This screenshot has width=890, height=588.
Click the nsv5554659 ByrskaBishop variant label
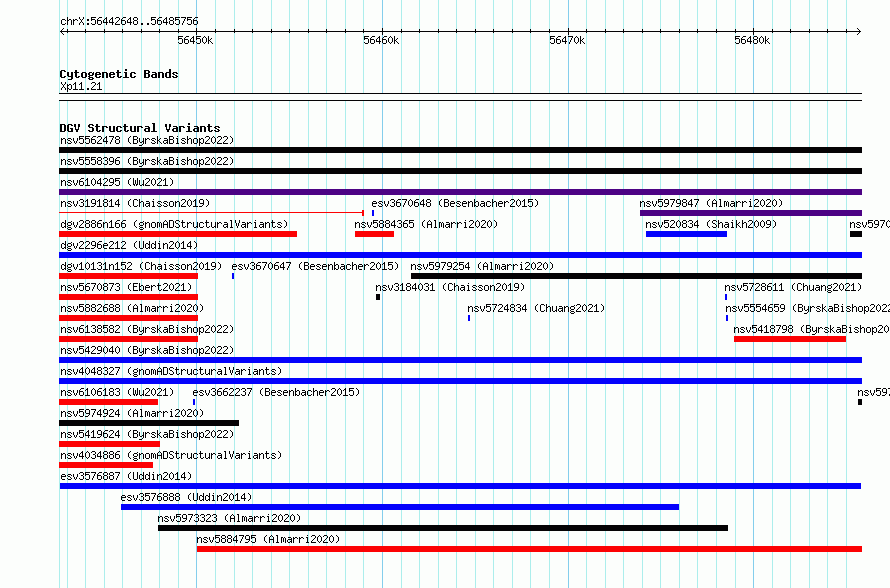pos(807,308)
